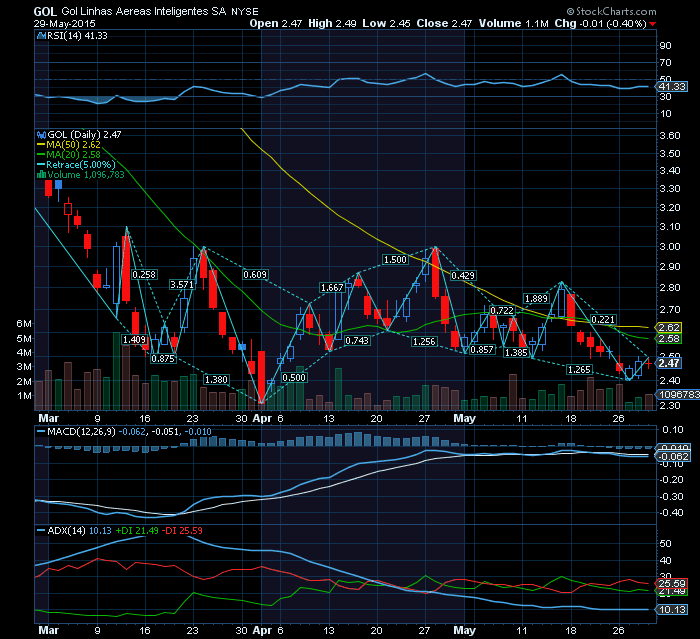Click the Apr label on price chart axis
700x639 pixels.
pos(262,418)
